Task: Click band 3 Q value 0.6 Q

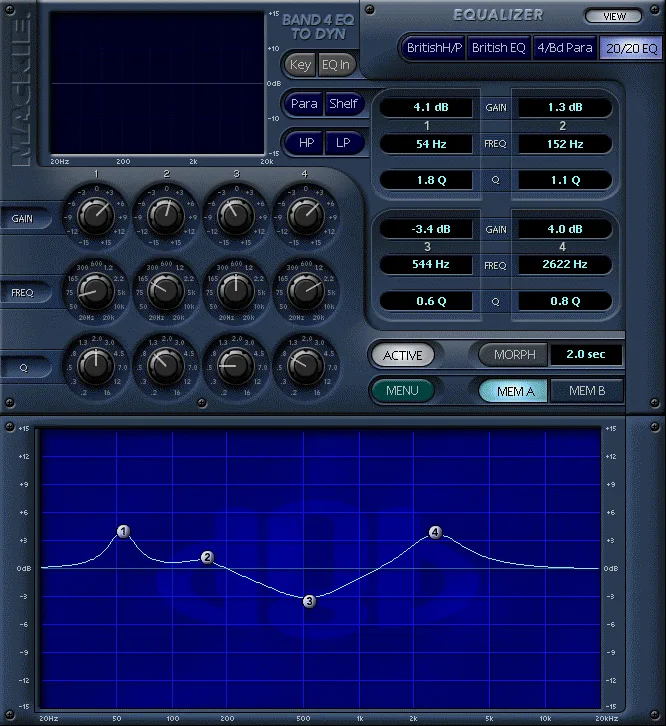Action: coord(426,301)
